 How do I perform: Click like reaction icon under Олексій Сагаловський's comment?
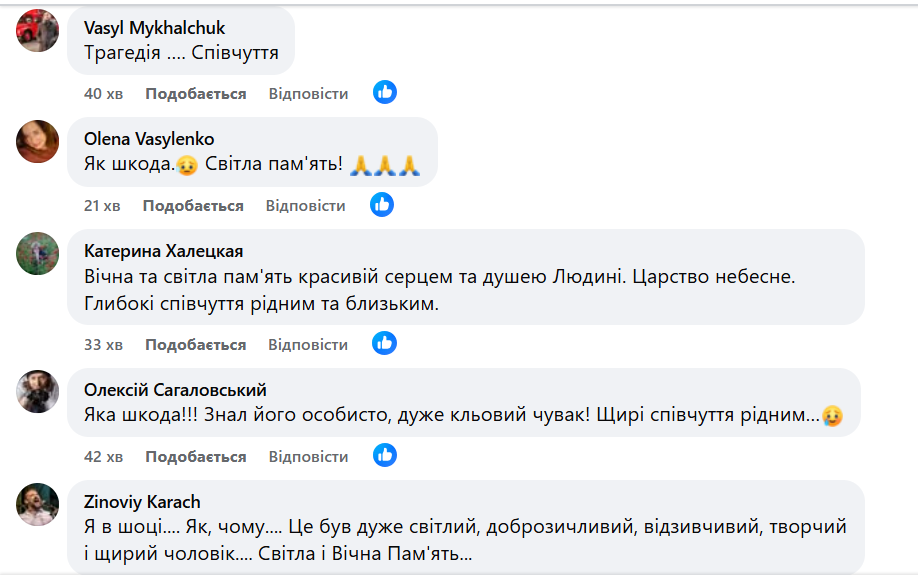pos(385,456)
